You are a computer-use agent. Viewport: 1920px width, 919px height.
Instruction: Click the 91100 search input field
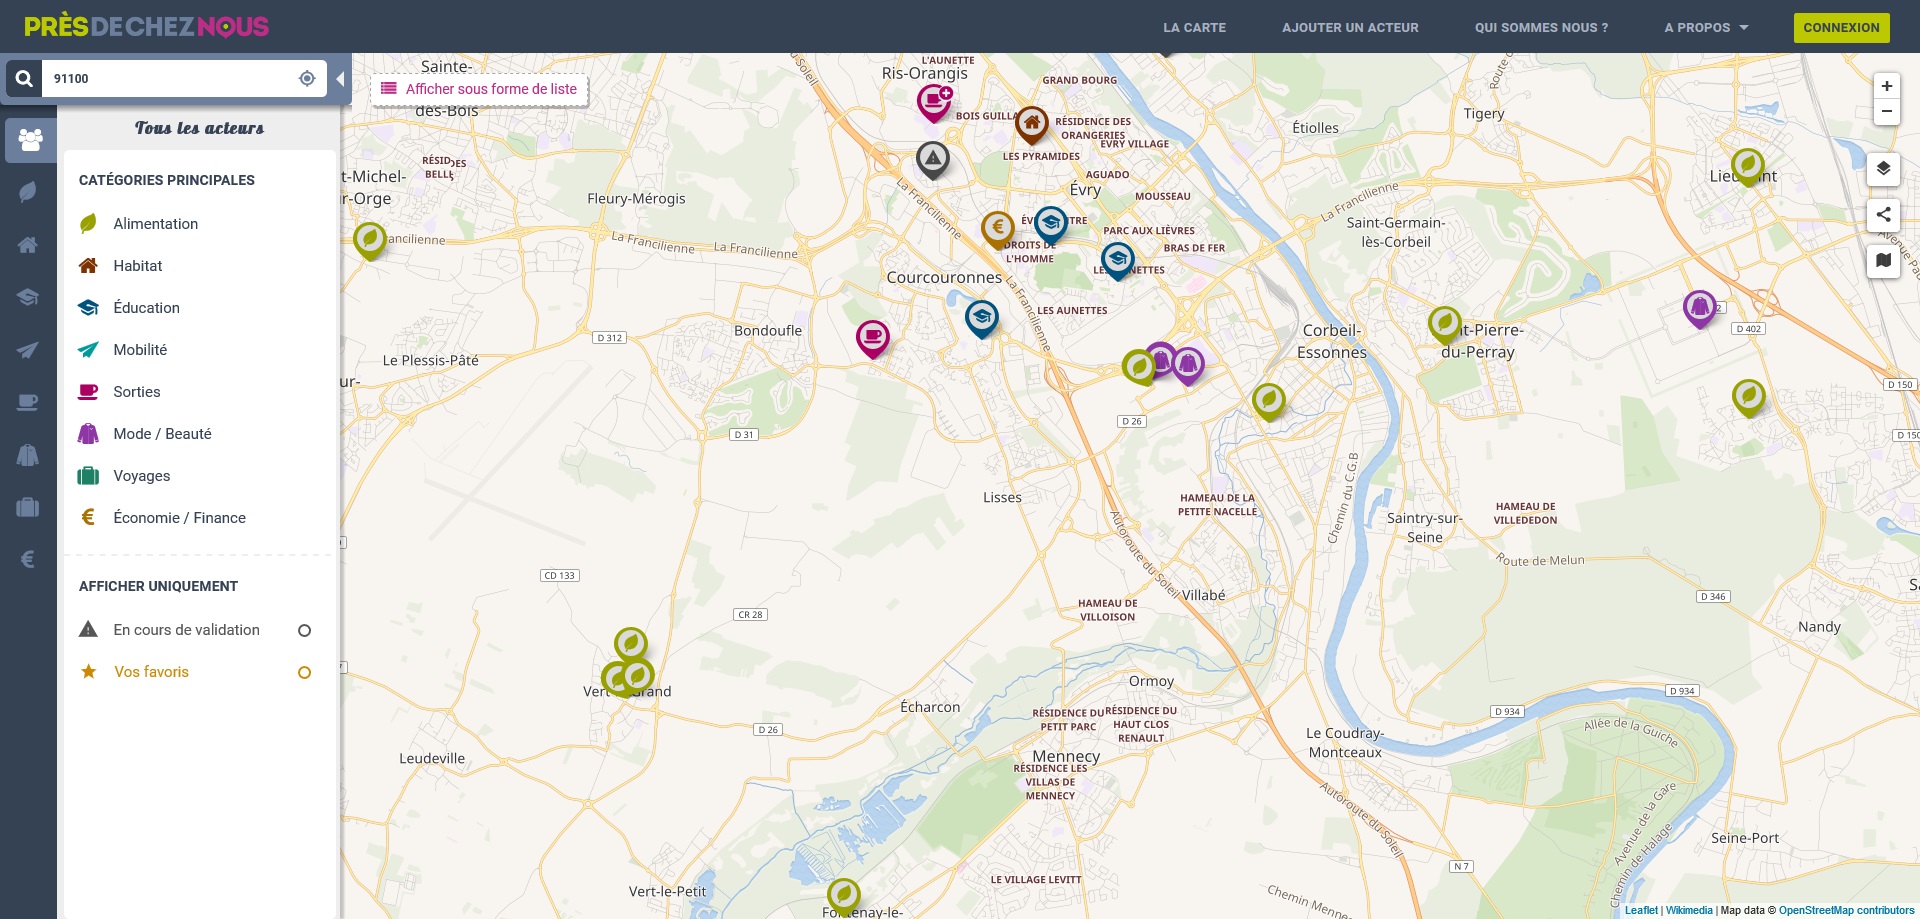tap(170, 78)
